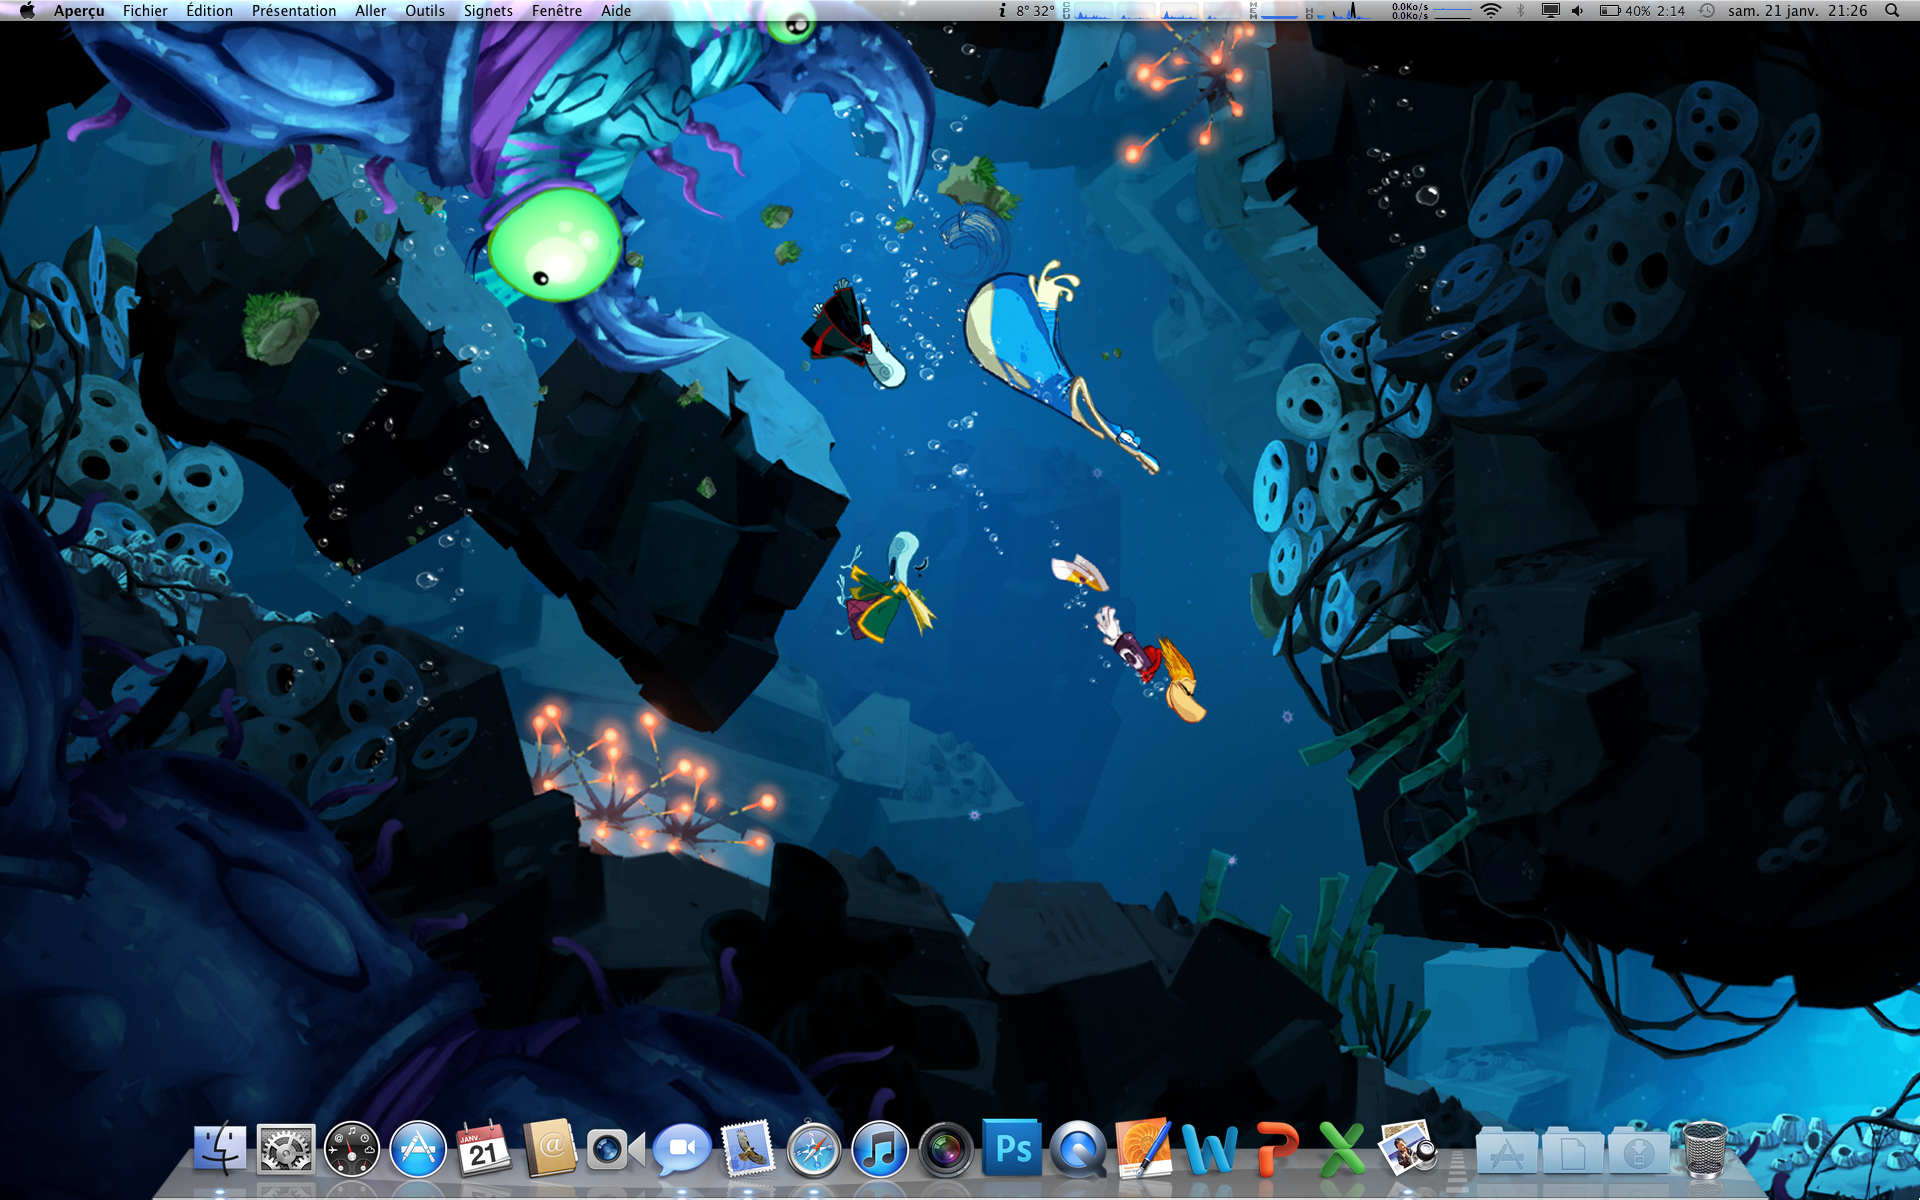
Task: Open the volume menu bar control
Action: [1577, 11]
